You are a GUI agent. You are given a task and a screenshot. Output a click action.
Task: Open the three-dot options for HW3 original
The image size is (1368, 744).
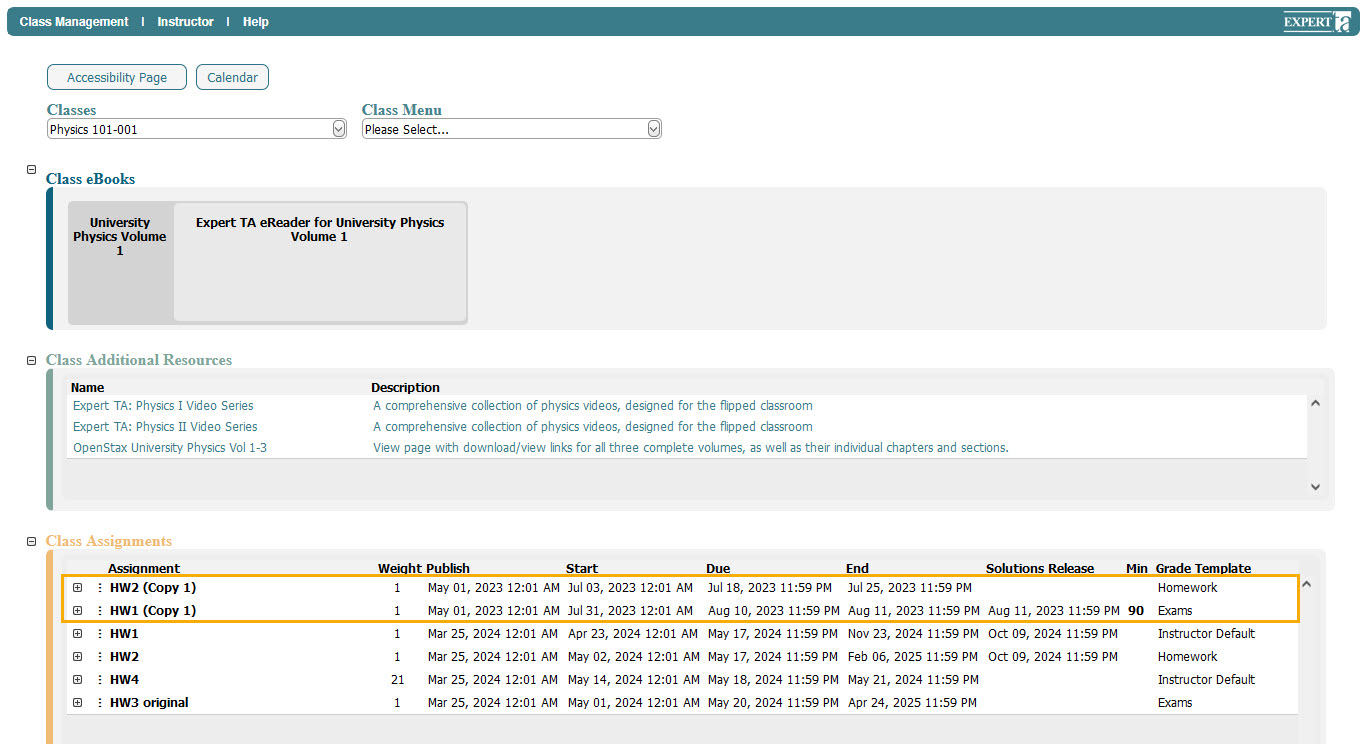coord(99,703)
